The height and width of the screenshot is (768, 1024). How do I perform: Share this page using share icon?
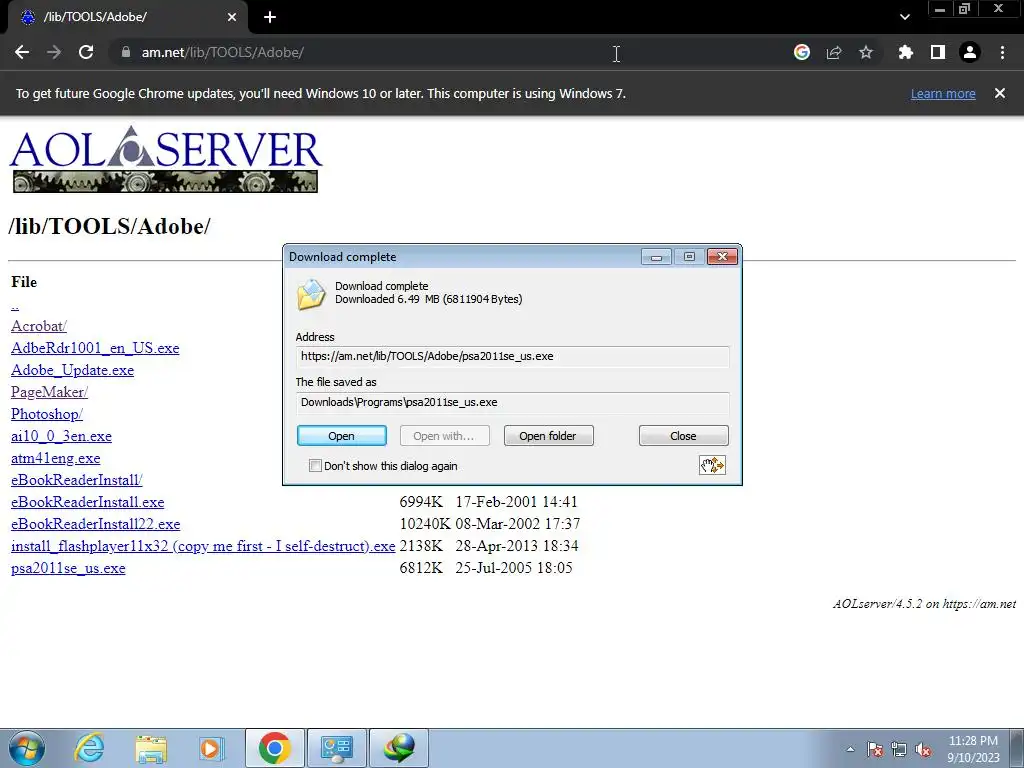834,52
